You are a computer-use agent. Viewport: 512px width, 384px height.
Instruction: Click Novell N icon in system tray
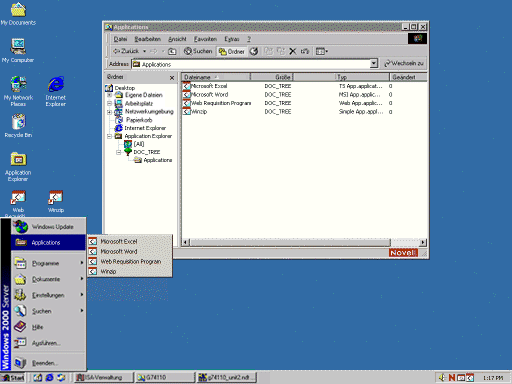tap(452, 378)
